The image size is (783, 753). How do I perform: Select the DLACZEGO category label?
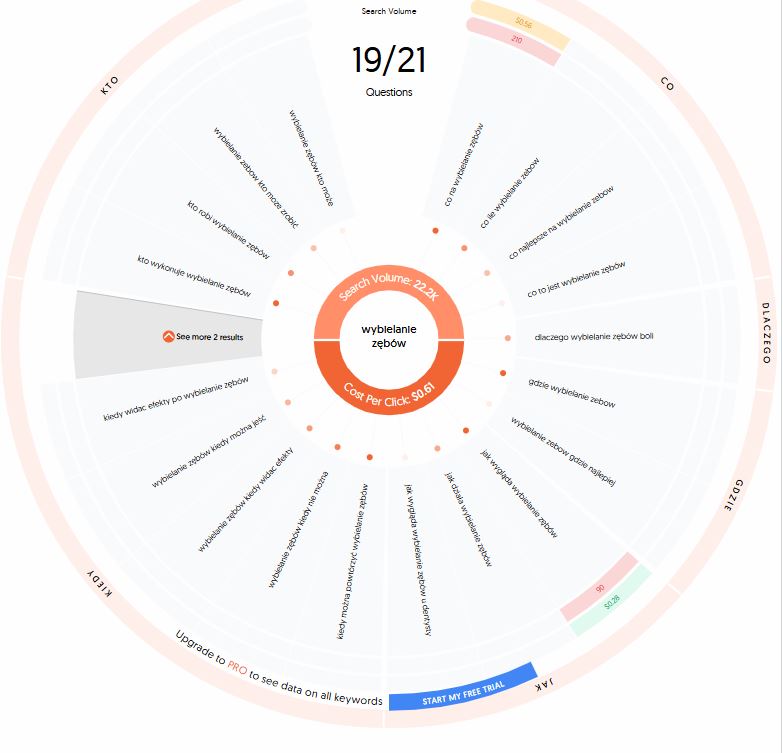pos(767,333)
